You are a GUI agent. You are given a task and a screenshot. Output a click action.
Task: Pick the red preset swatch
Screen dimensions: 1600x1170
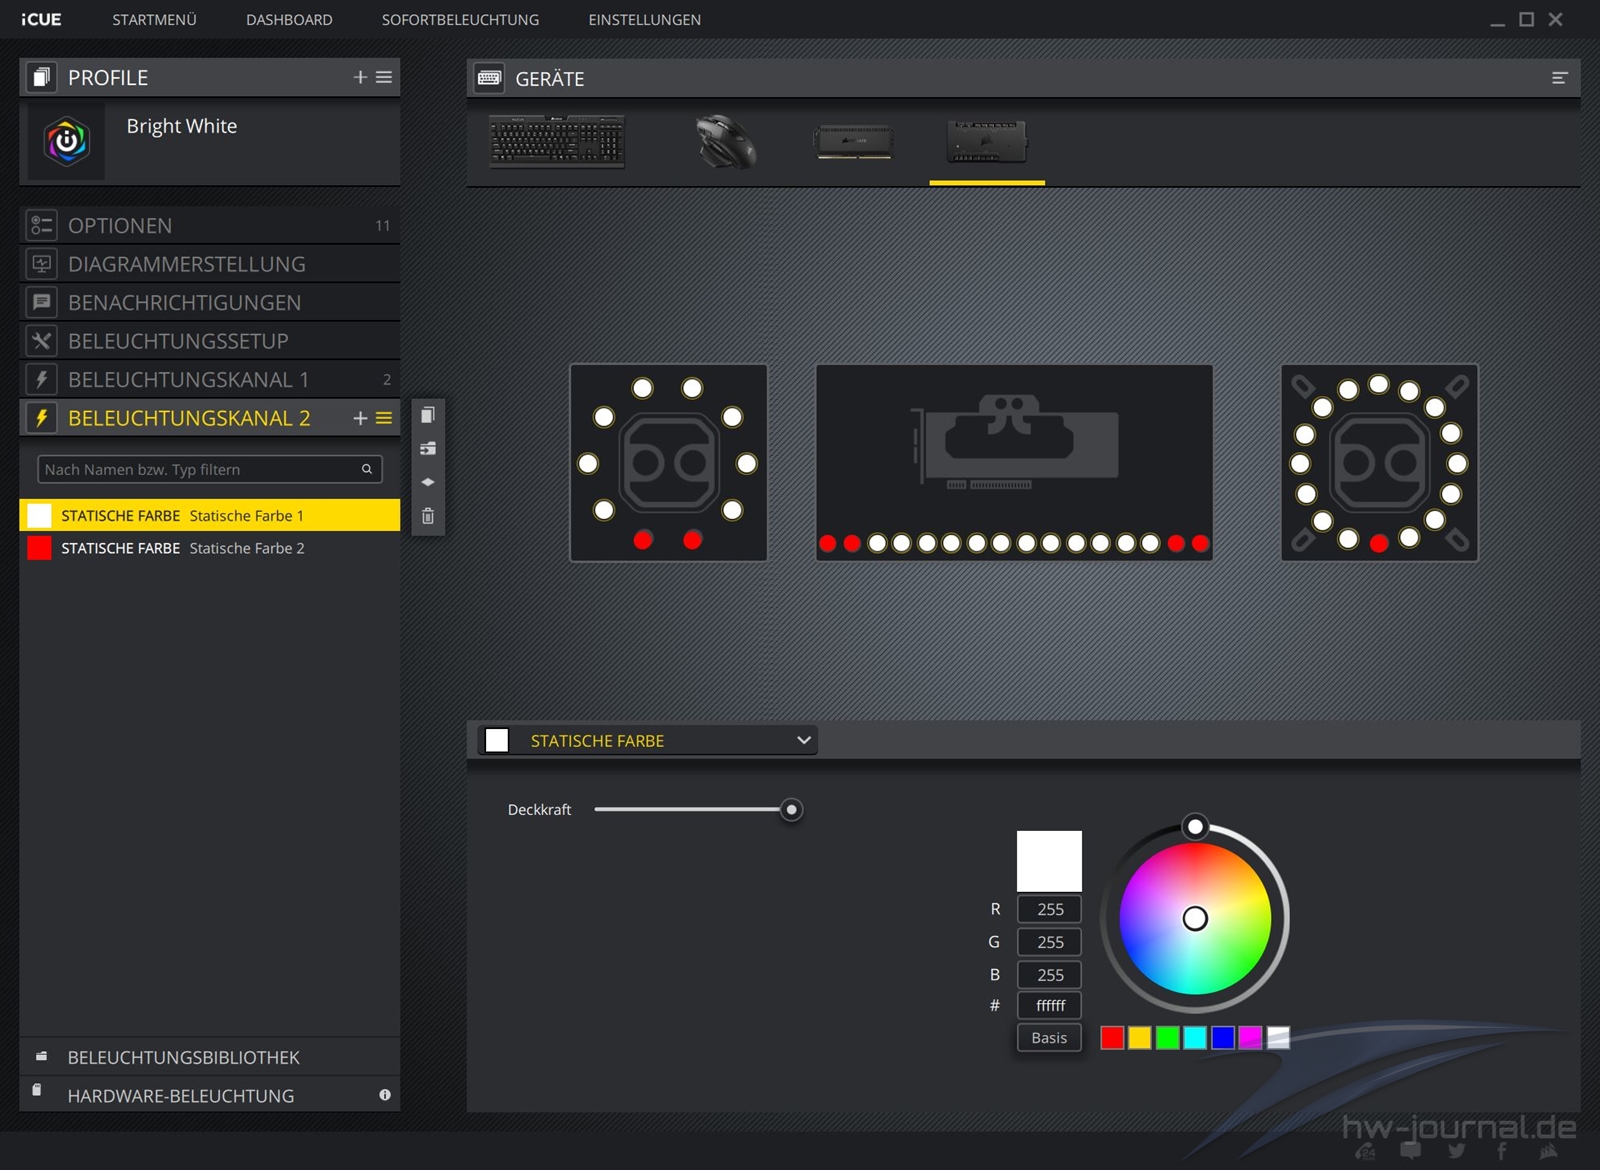[x=1112, y=1038]
